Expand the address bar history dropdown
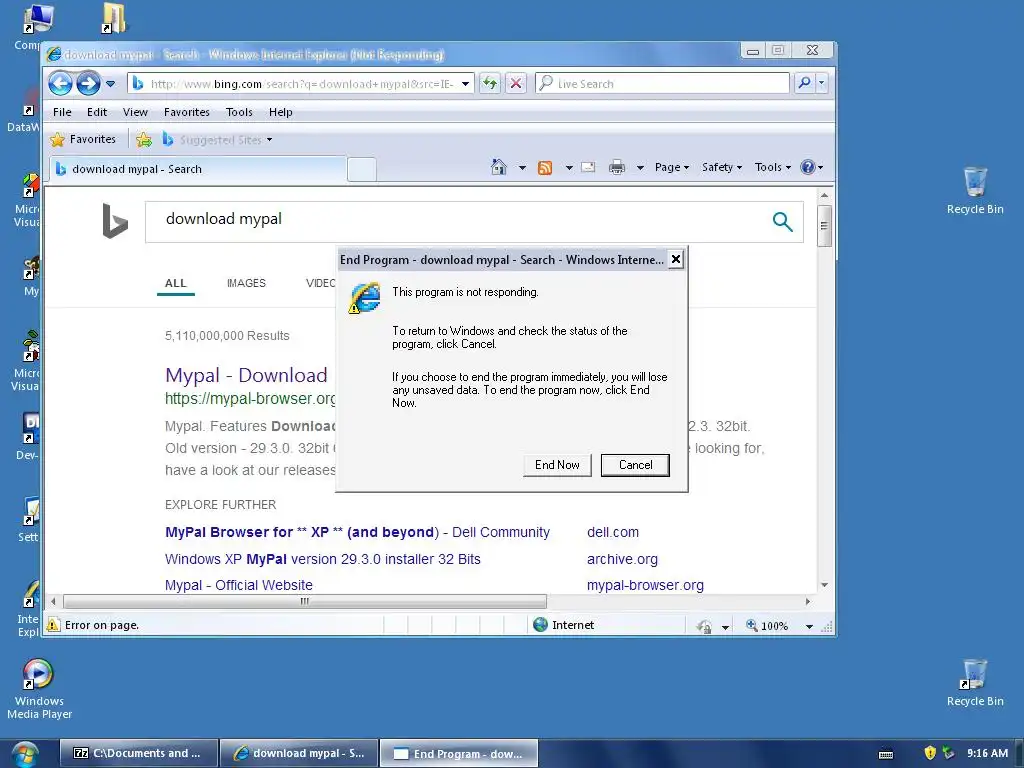The width and height of the screenshot is (1024, 768). tap(465, 84)
